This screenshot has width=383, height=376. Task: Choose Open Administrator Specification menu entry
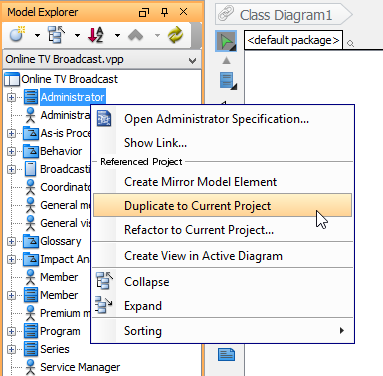pyautogui.click(x=222, y=119)
